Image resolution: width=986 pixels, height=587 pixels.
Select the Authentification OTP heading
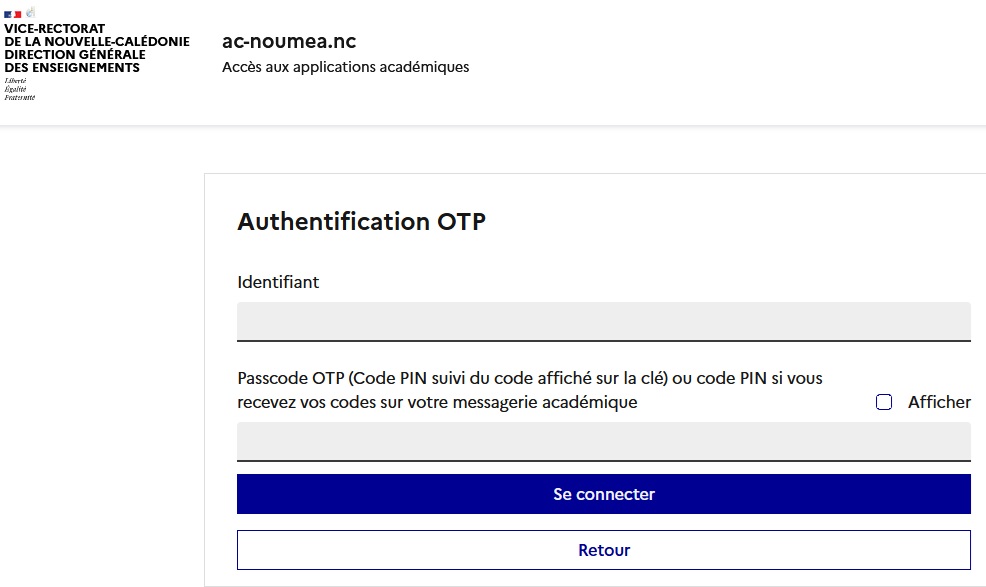tap(361, 222)
